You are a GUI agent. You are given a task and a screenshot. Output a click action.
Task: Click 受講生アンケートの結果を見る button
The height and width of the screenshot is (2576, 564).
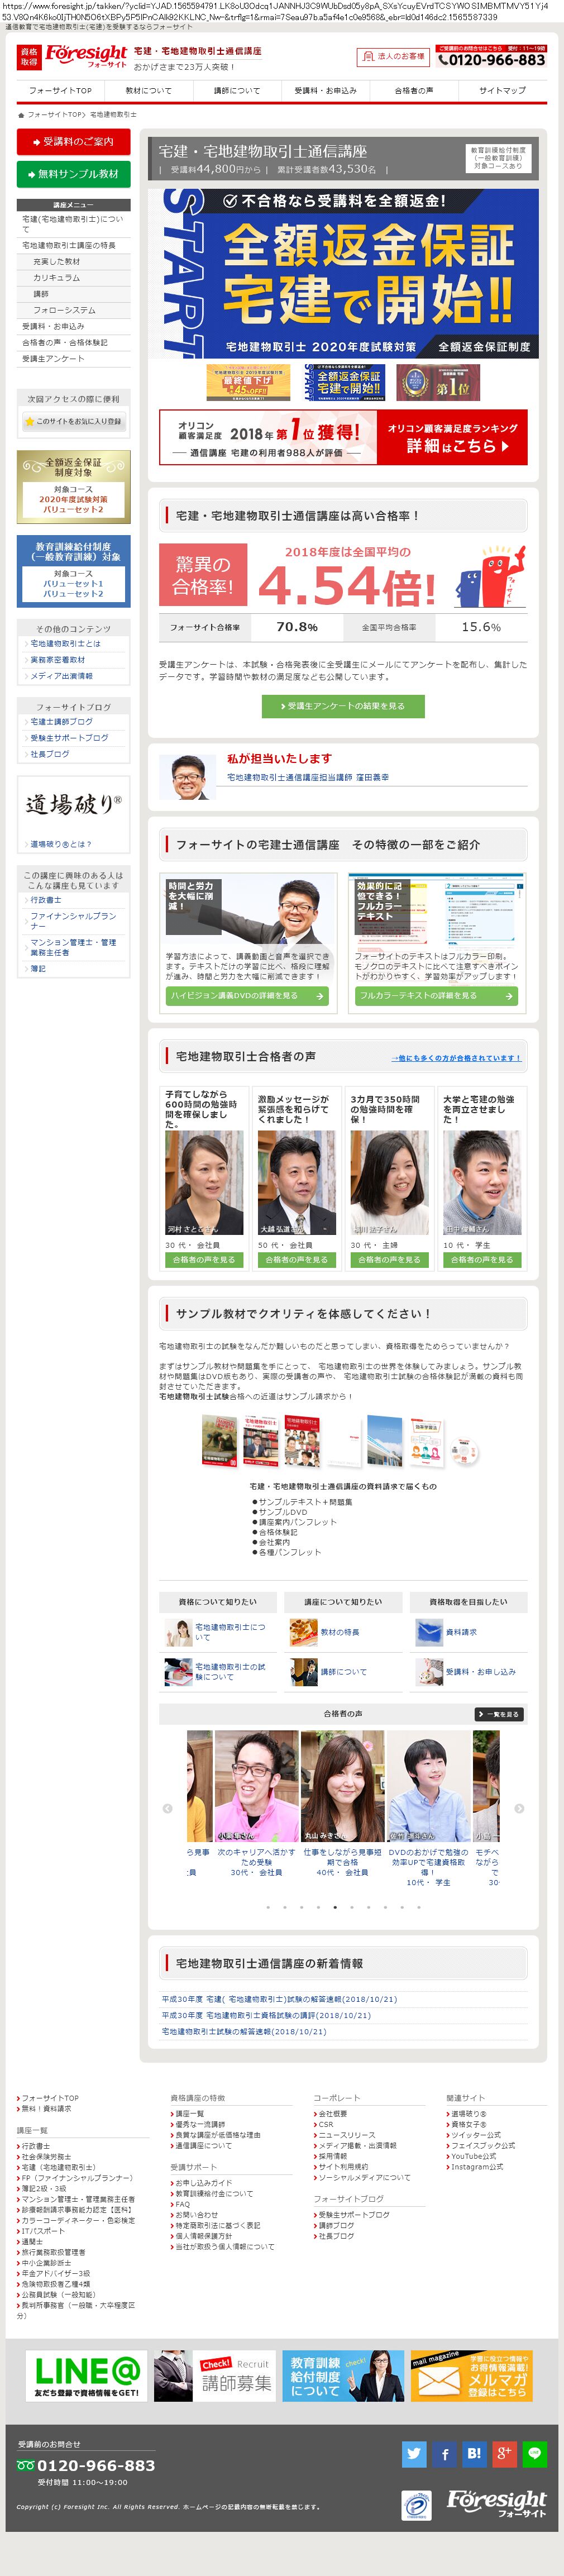point(343,705)
